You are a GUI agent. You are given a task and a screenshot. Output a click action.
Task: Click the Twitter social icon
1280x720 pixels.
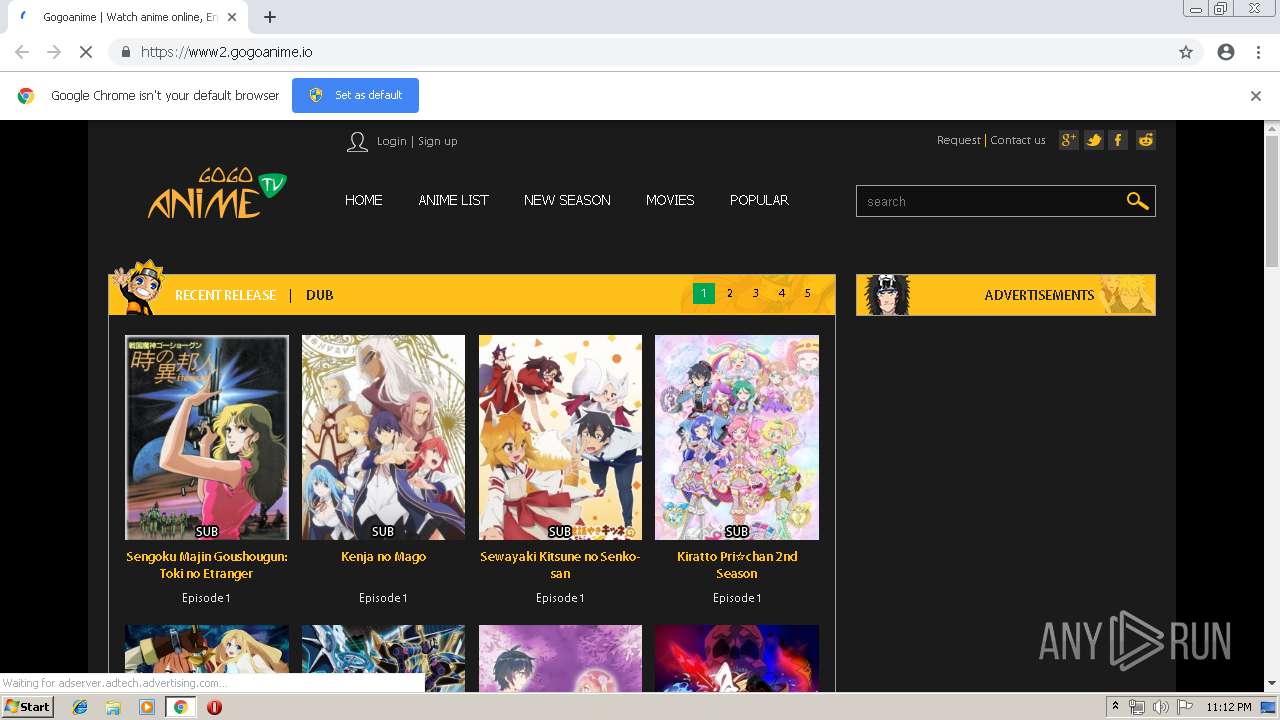pos(1094,140)
